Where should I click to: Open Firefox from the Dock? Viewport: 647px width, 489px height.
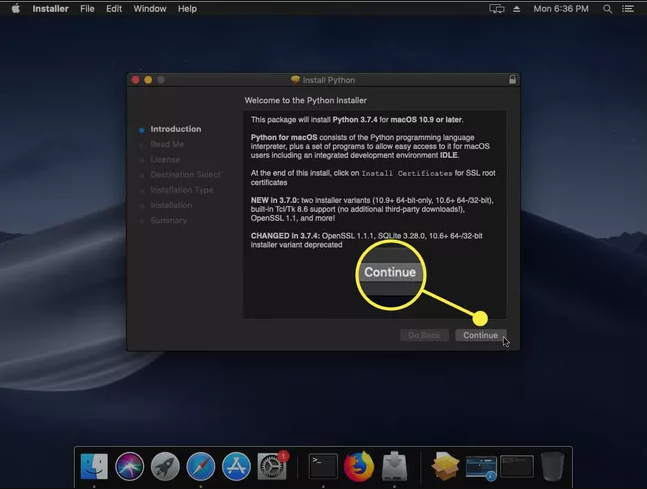click(x=359, y=466)
